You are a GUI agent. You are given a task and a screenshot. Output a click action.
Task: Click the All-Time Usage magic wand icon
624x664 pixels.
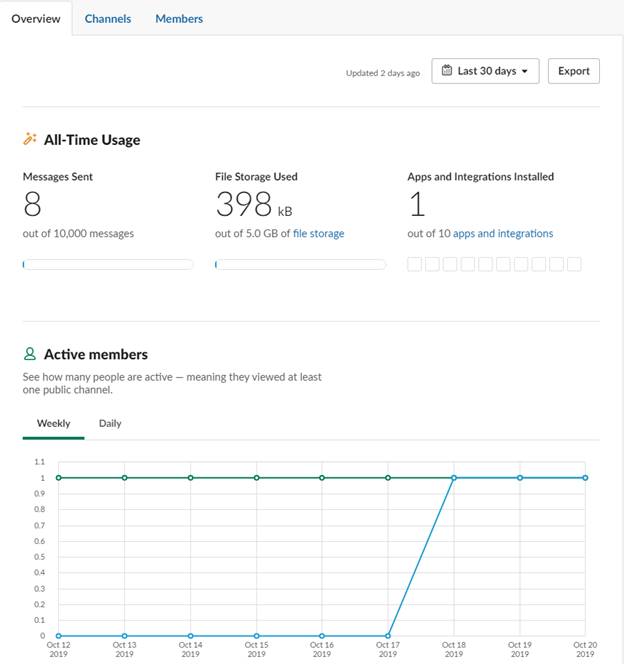[30, 139]
